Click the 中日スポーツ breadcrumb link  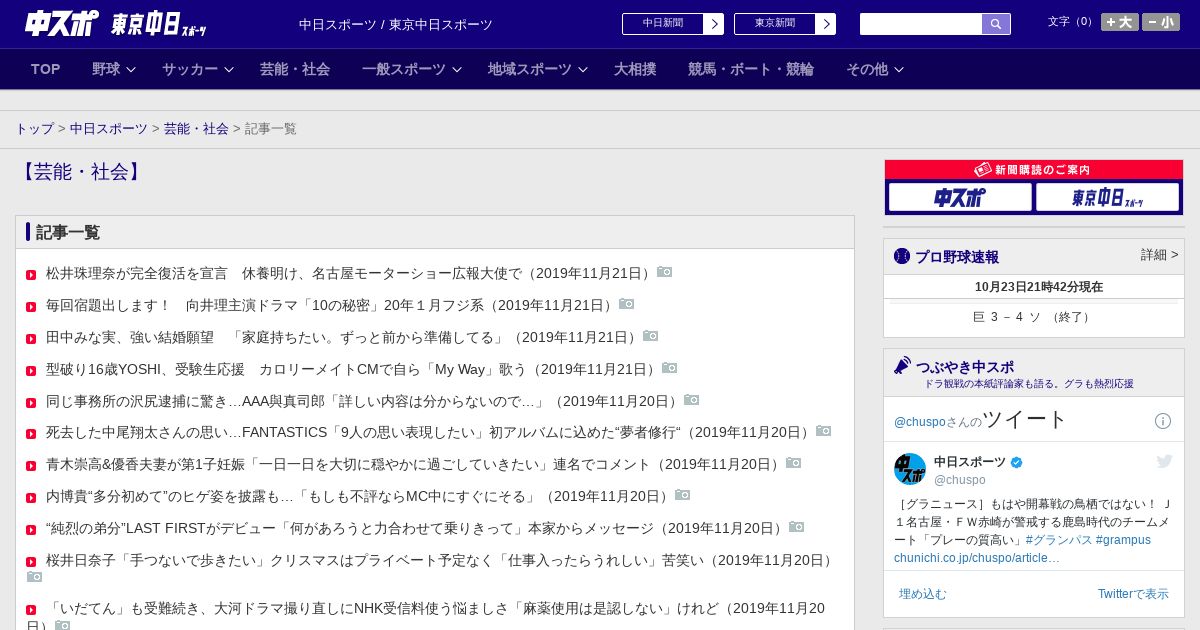click(x=109, y=129)
